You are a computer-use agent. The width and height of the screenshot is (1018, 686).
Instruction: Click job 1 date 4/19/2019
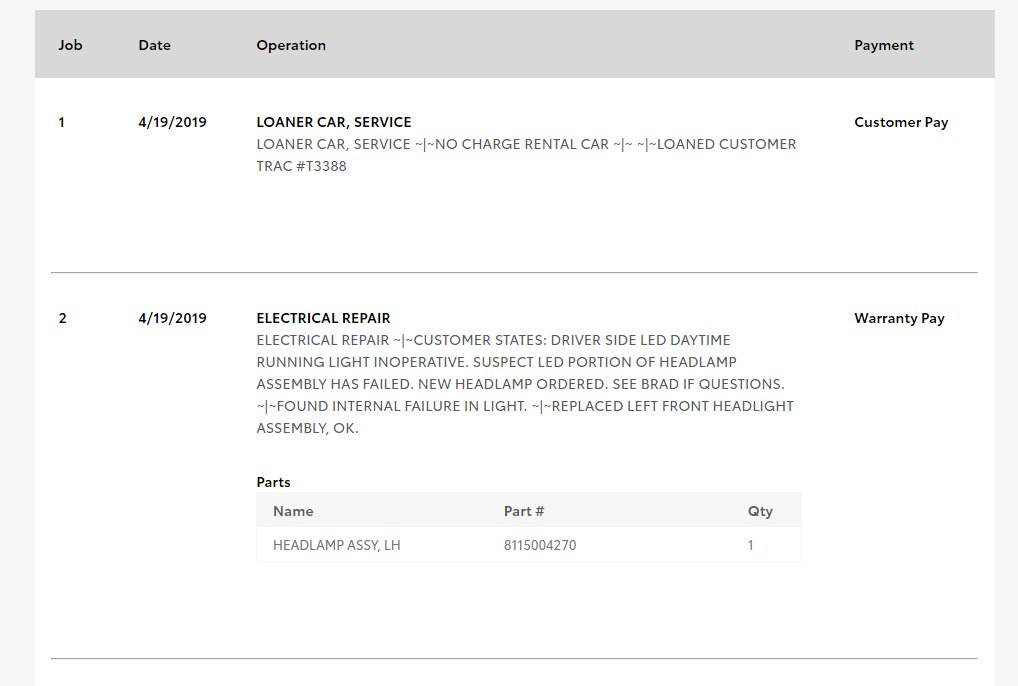click(x=172, y=122)
